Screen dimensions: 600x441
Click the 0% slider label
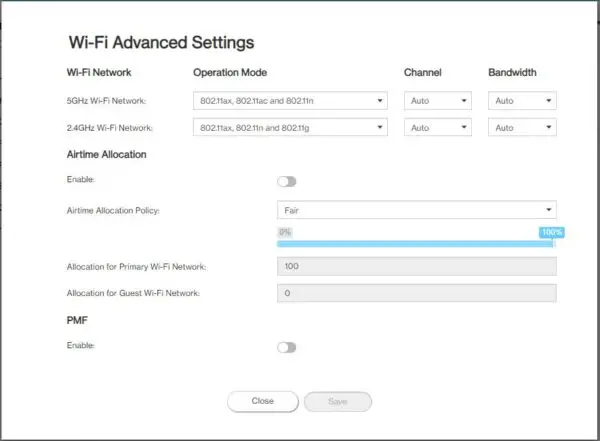(x=285, y=232)
